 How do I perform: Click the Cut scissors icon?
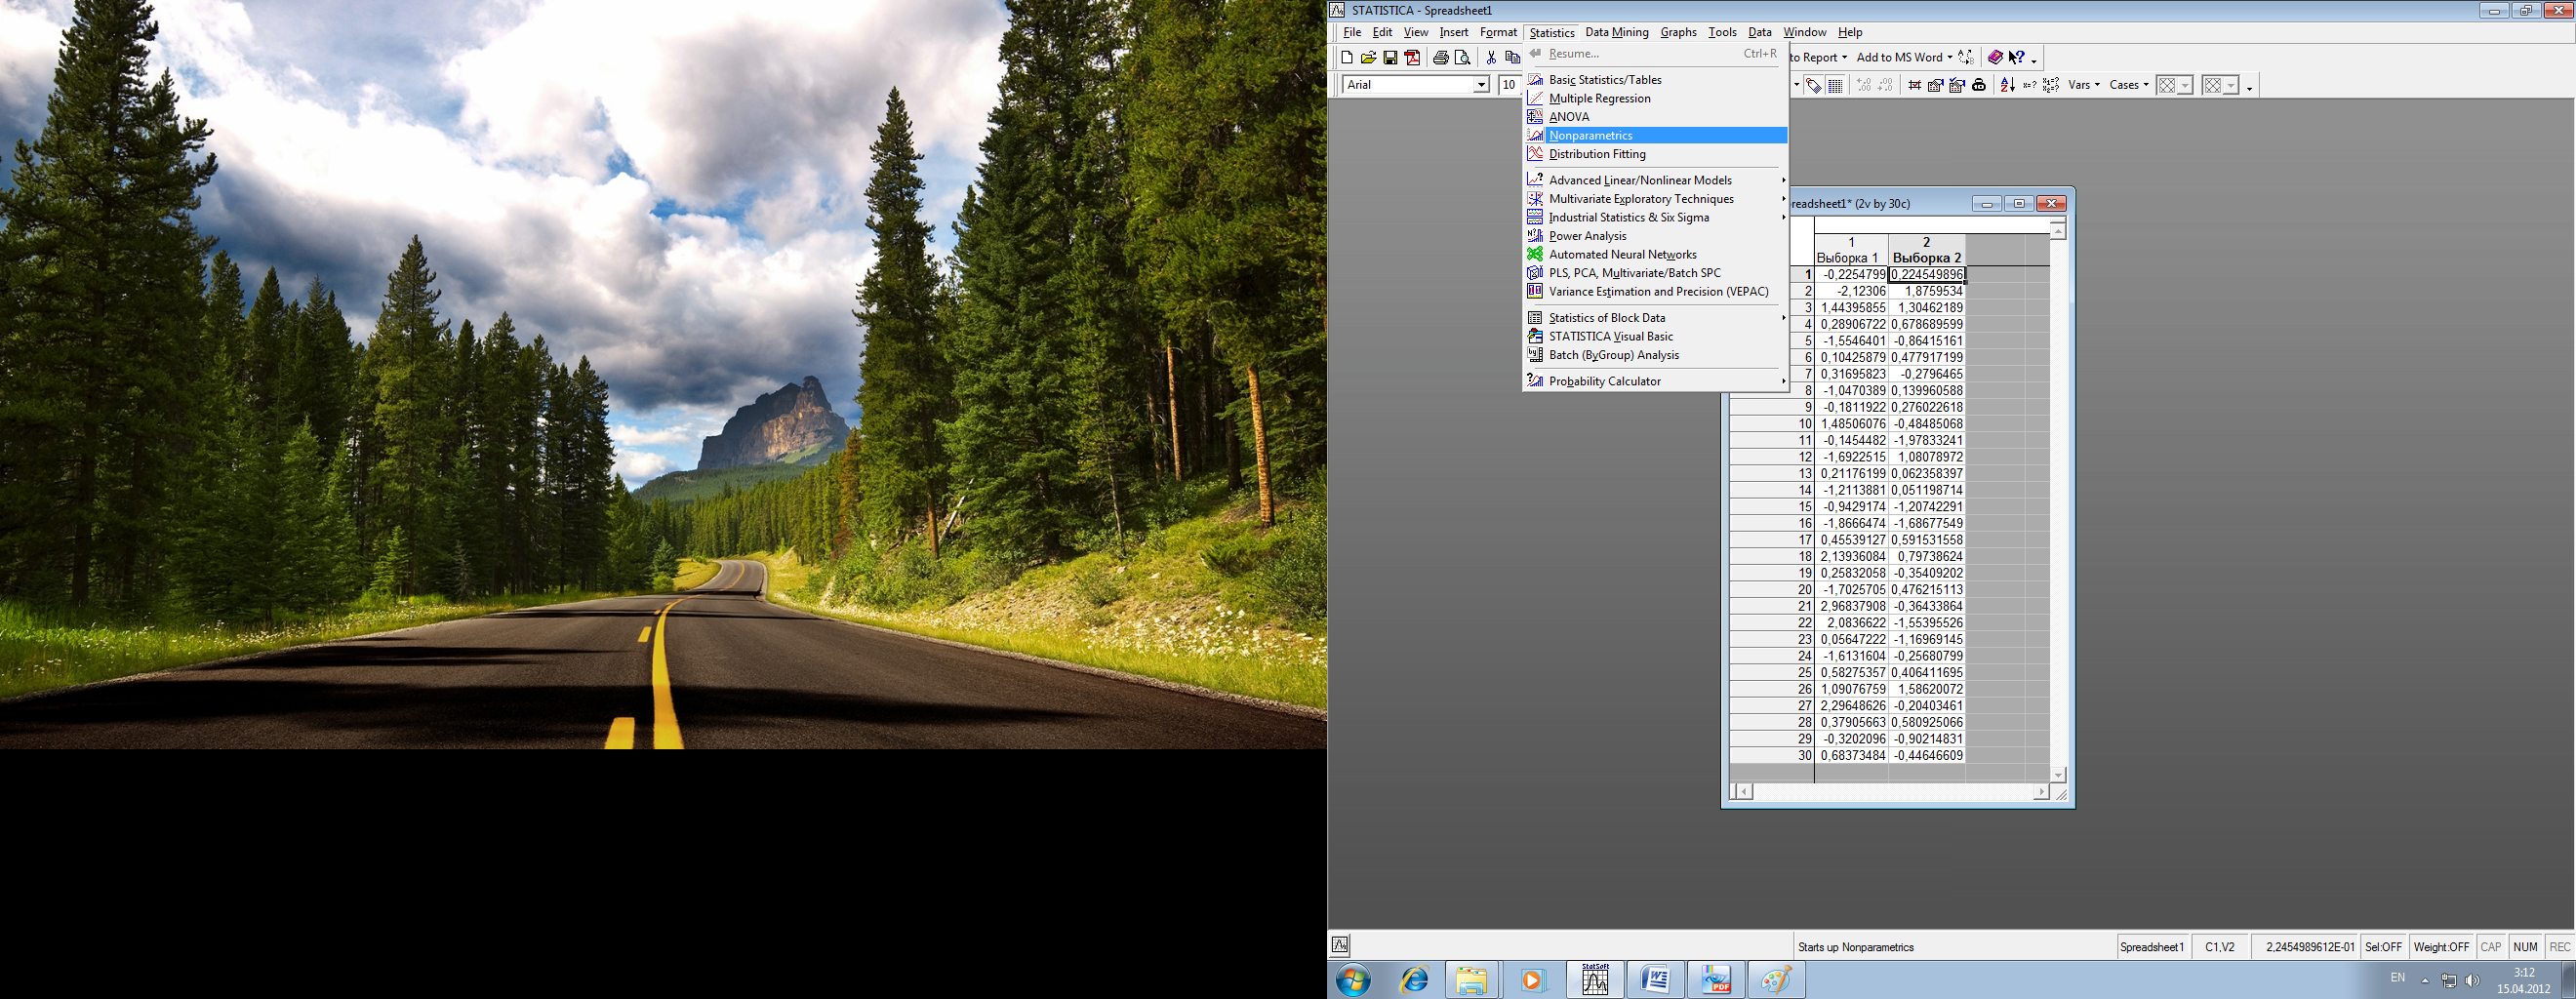pyautogui.click(x=1491, y=58)
